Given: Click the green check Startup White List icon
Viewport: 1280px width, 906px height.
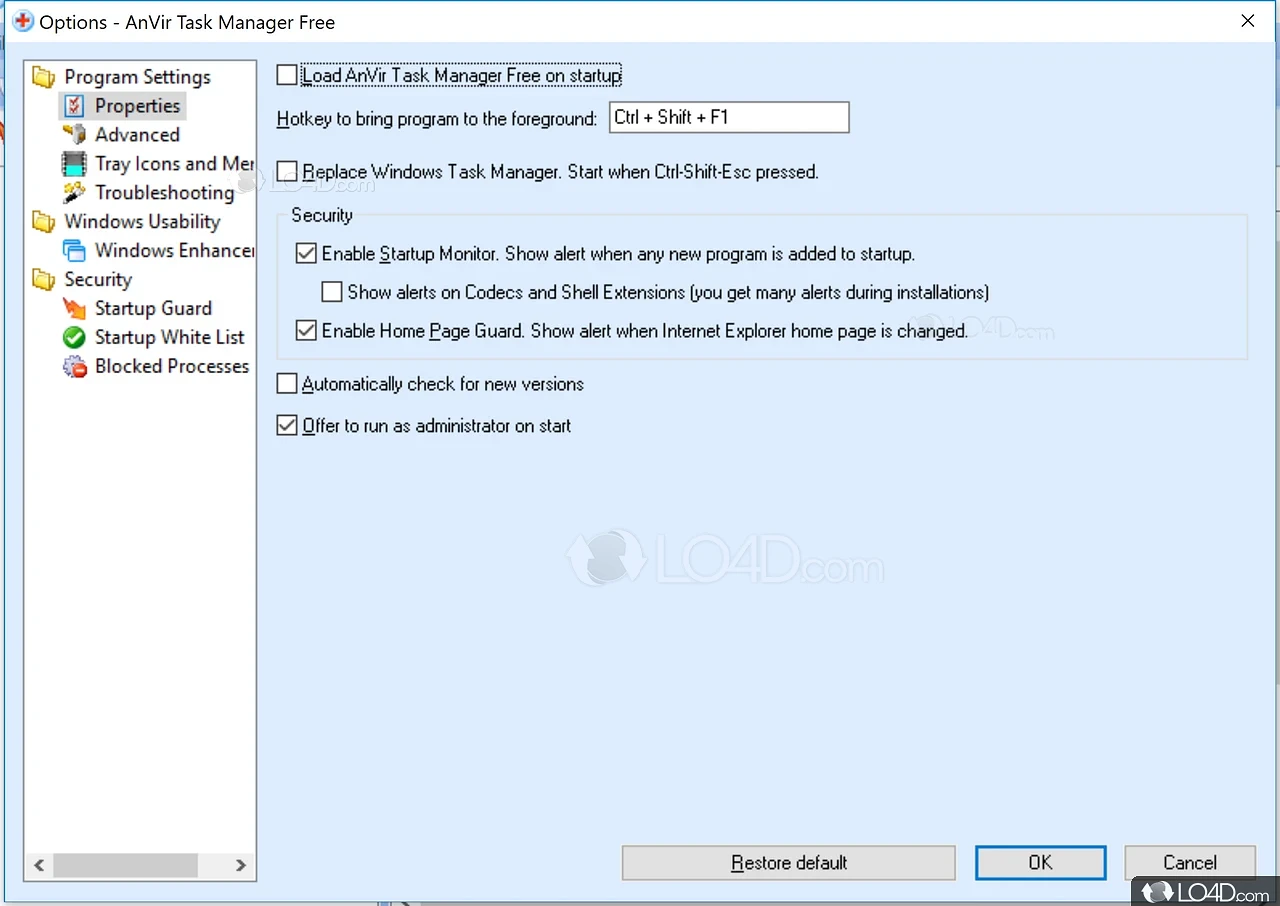Looking at the screenshot, I should coord(73,337).
